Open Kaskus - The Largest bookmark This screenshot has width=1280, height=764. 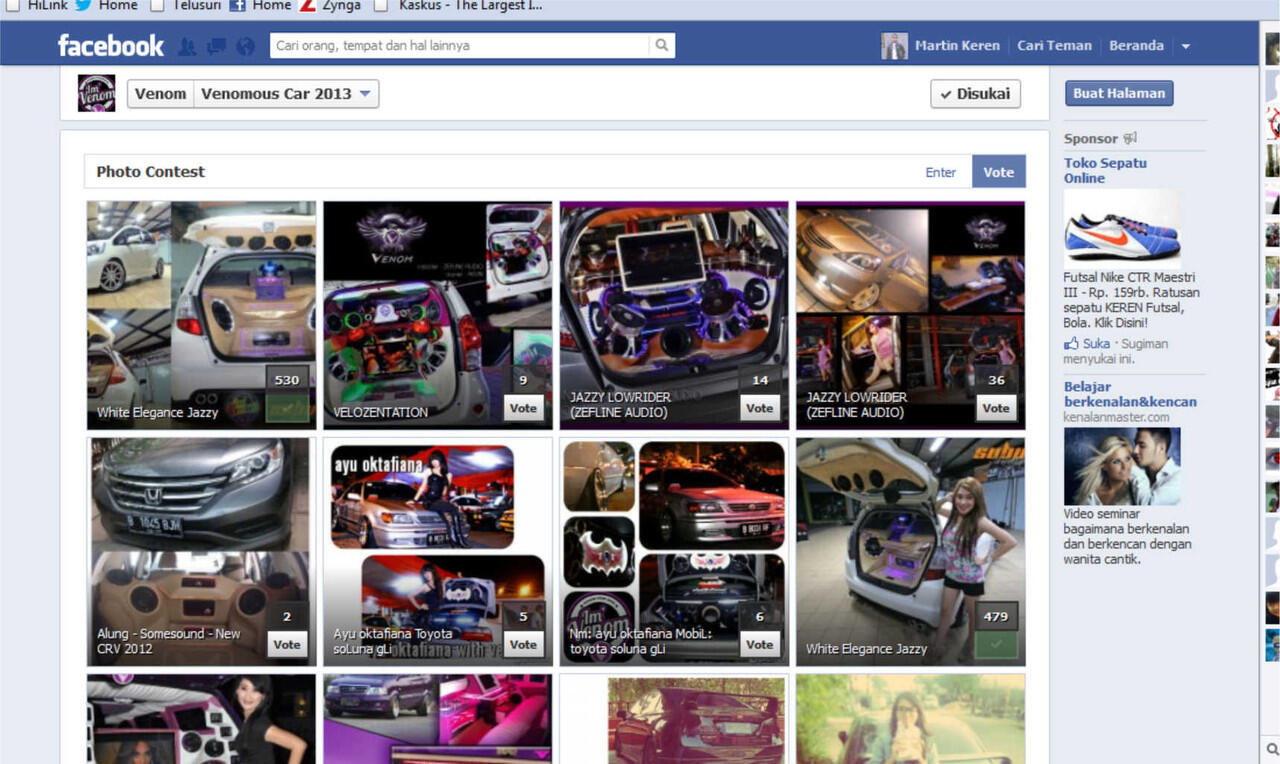tap(458, 6)
